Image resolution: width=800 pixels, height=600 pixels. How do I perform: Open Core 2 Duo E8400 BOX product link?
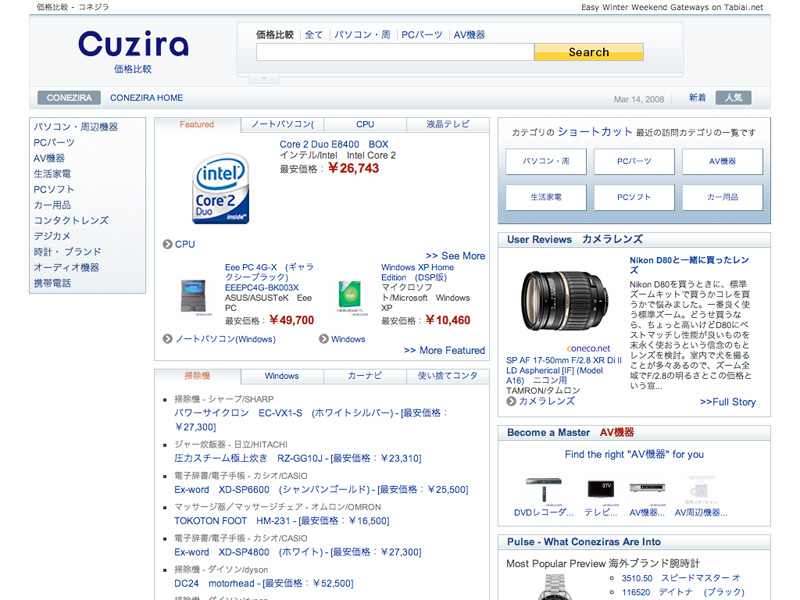tap(334, 144)
